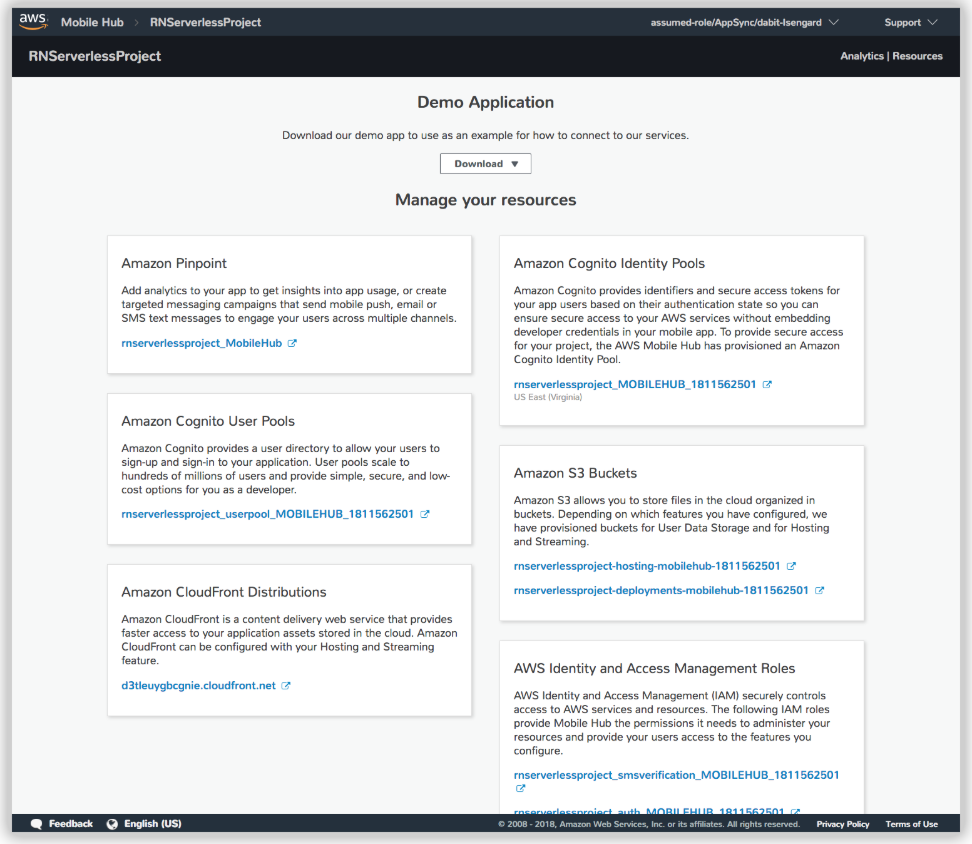Open rnserverlessproject_smsverification_MOBILEHUB_1811562501 role link
This screenshot has width=972, height=844.
point(676,775)
